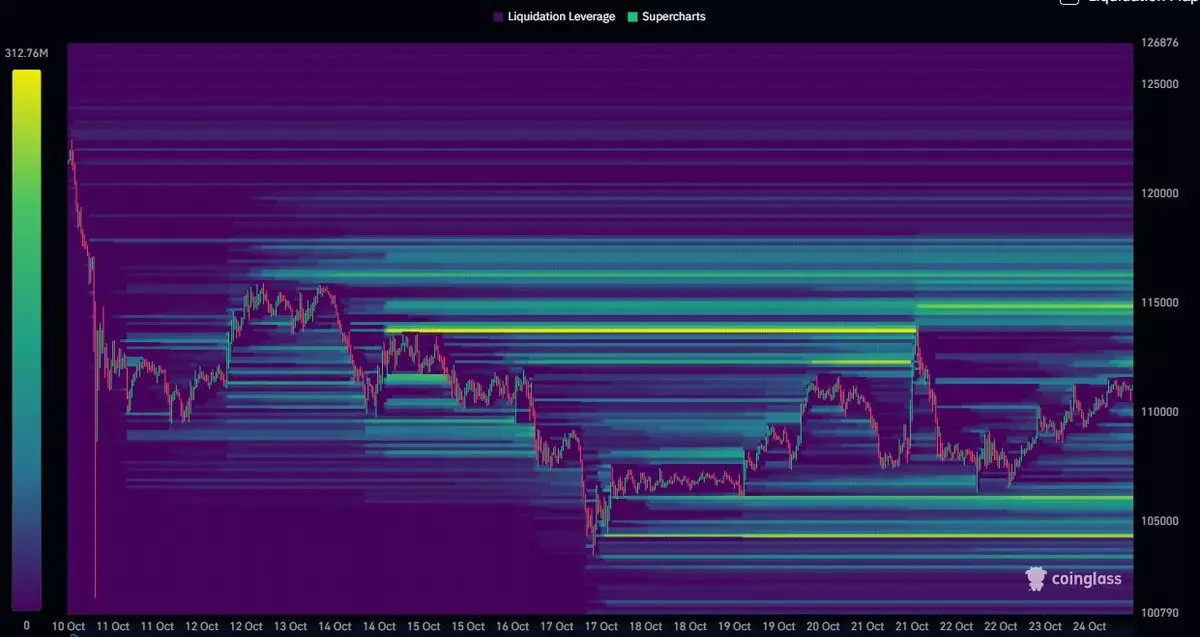Toggle the Supercharts series label
The image size is (1200, 637).
(x=673, y=17)
